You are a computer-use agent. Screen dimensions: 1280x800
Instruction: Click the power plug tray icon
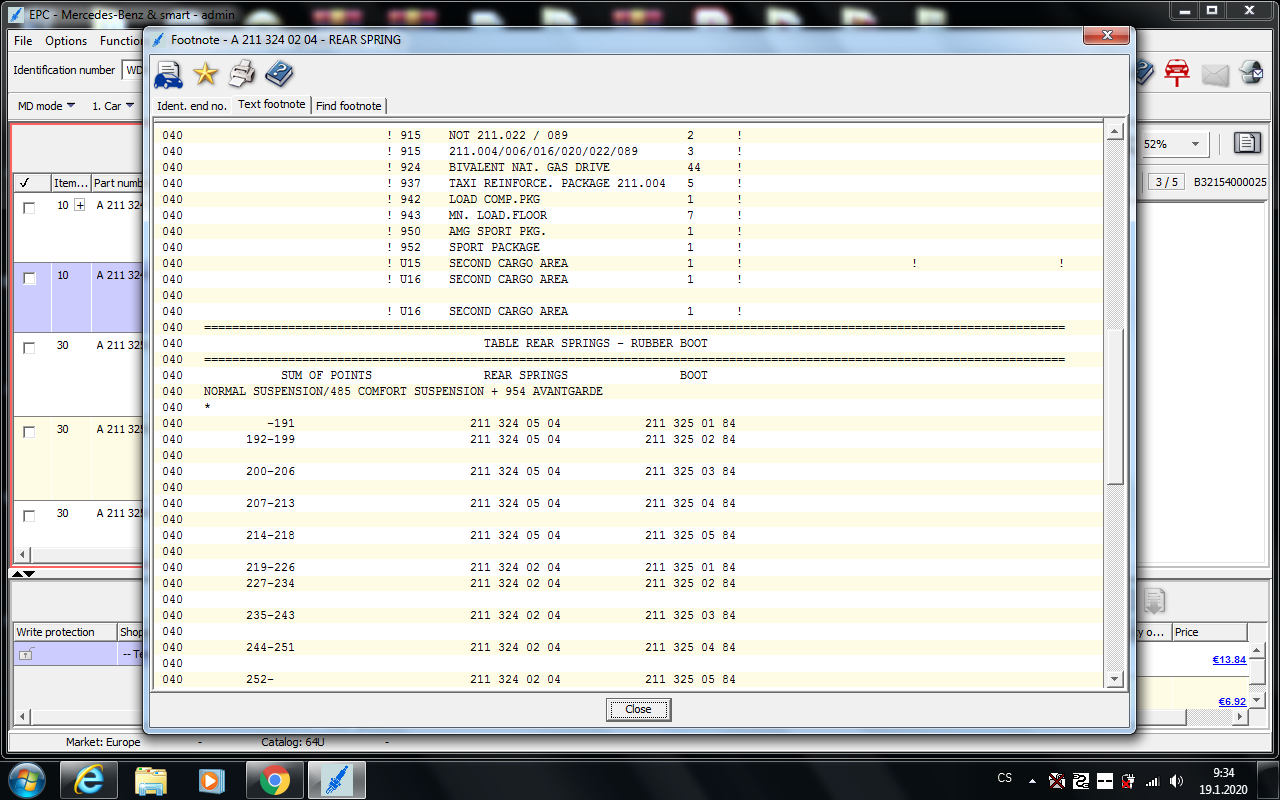click(x=1128, y=780)
